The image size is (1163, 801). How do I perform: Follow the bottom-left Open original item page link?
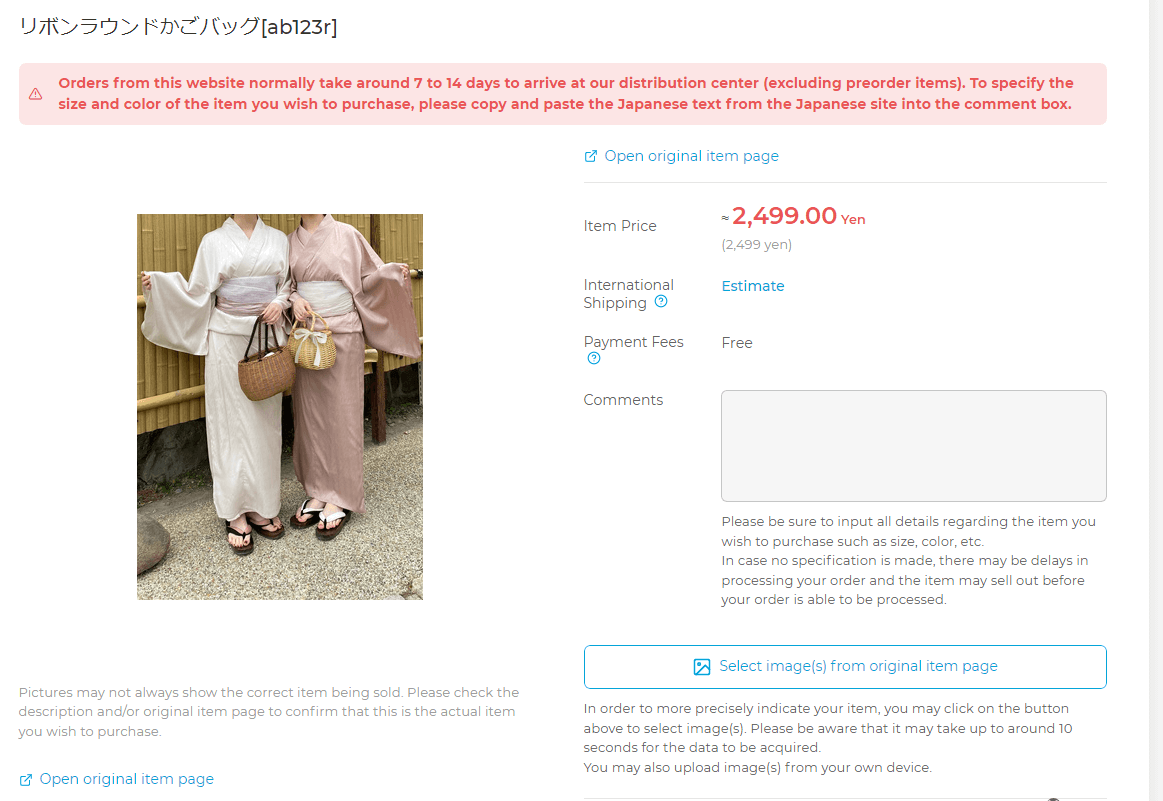[x=126, y=779]
